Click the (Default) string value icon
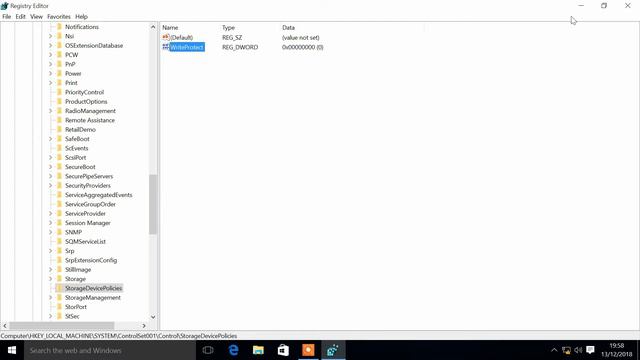This screenshot has width=640, height=360. click(x=166, y=37)
